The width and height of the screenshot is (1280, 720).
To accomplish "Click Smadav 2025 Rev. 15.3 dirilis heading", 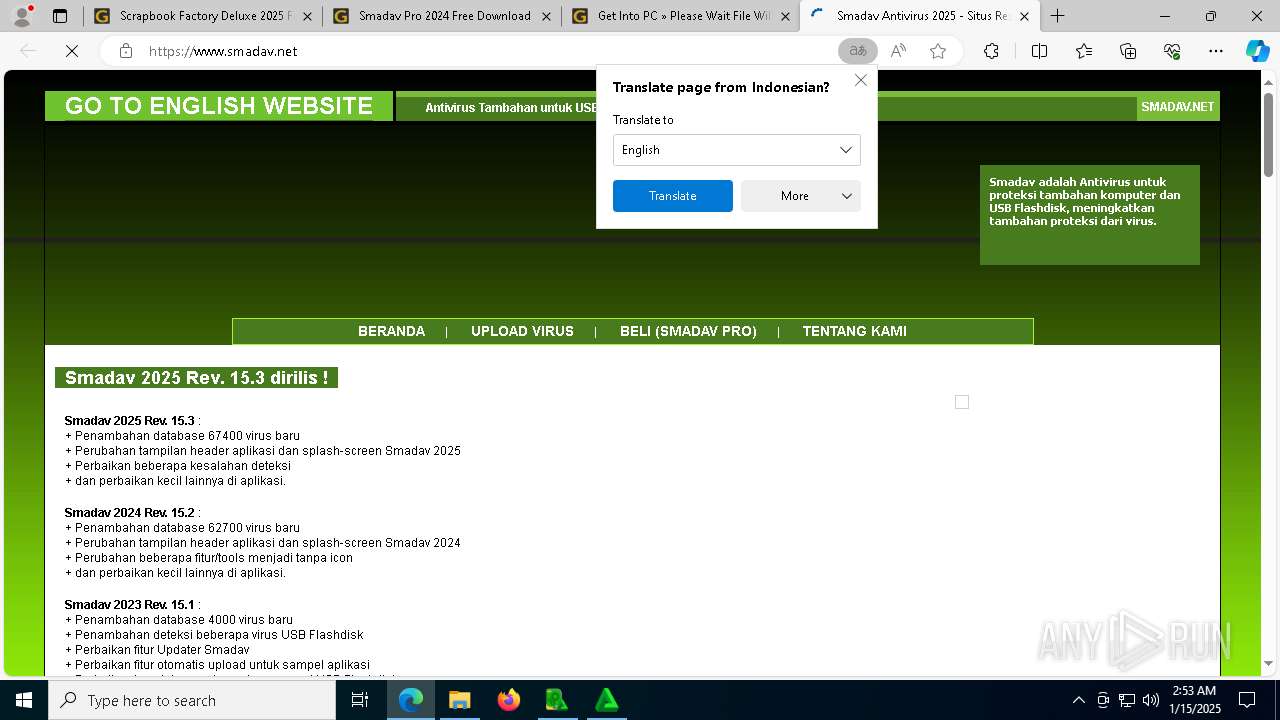I will click(196, 378).
